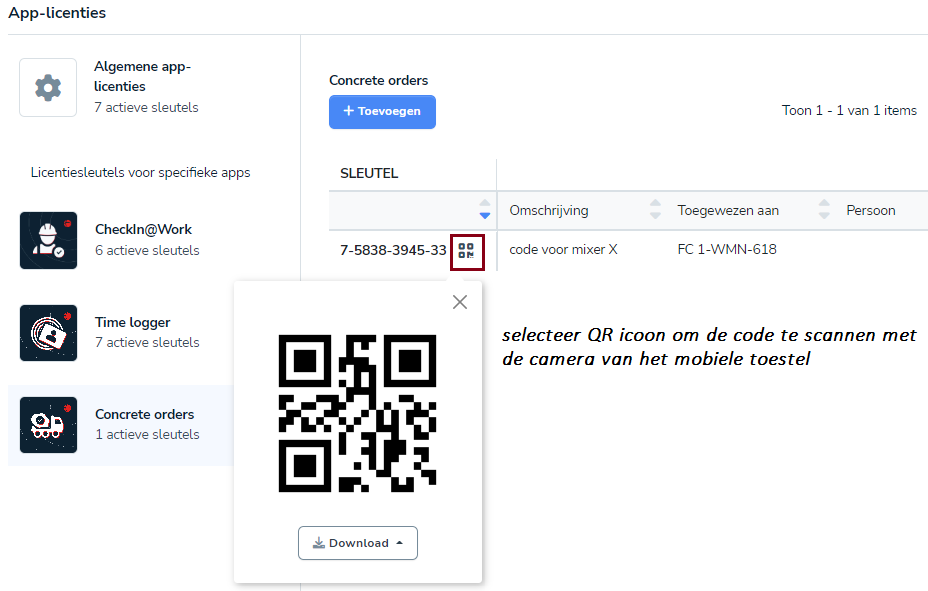The height and width of the screenshot is (591, 928).
Task: Click '7 actieve sleutels' under Time logger
Action: pos(147,343)
